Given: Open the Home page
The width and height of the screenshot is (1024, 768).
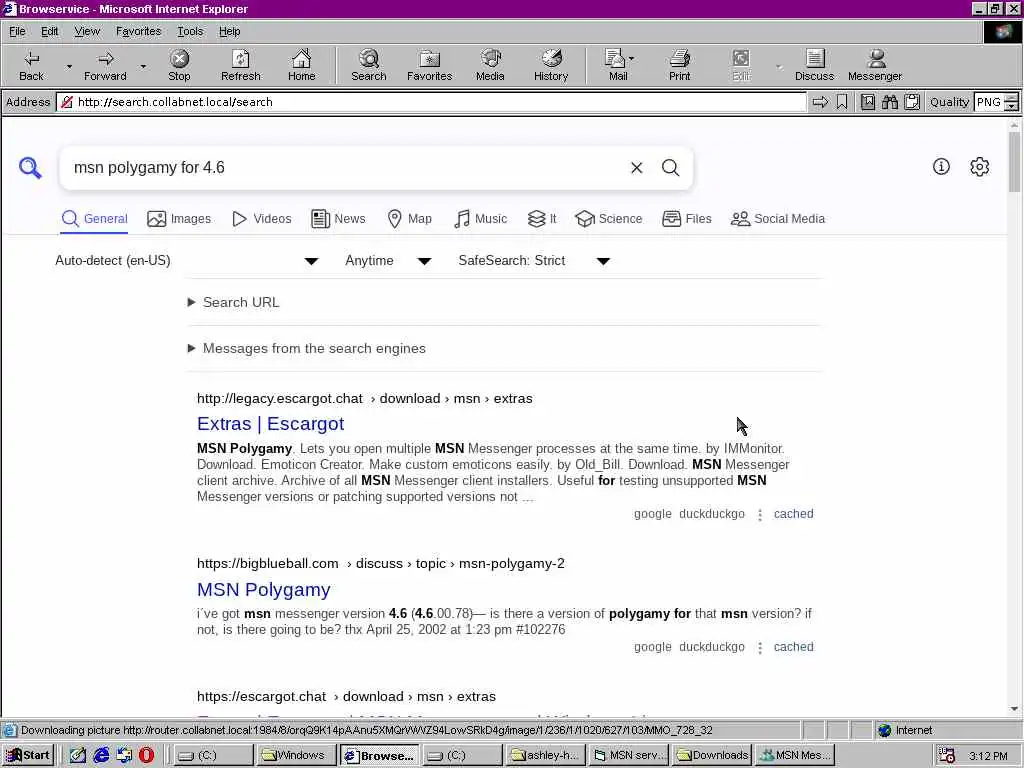Looking at the screenshot, I should point(301,65).
